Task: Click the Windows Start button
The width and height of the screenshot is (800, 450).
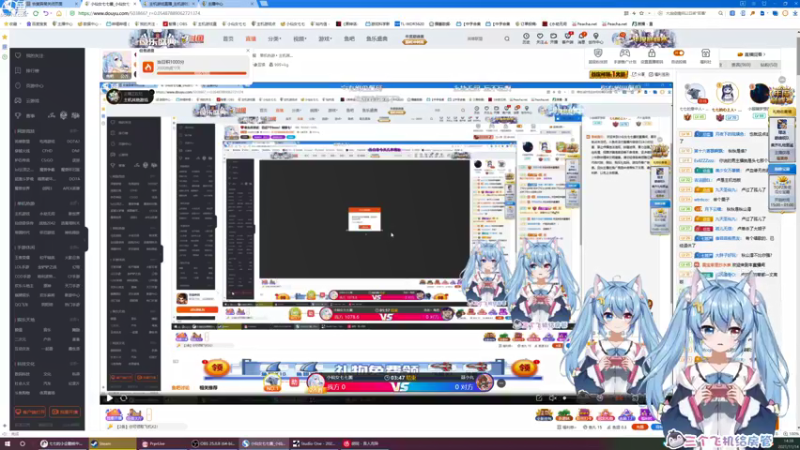Action: click(x=8, y=443)
